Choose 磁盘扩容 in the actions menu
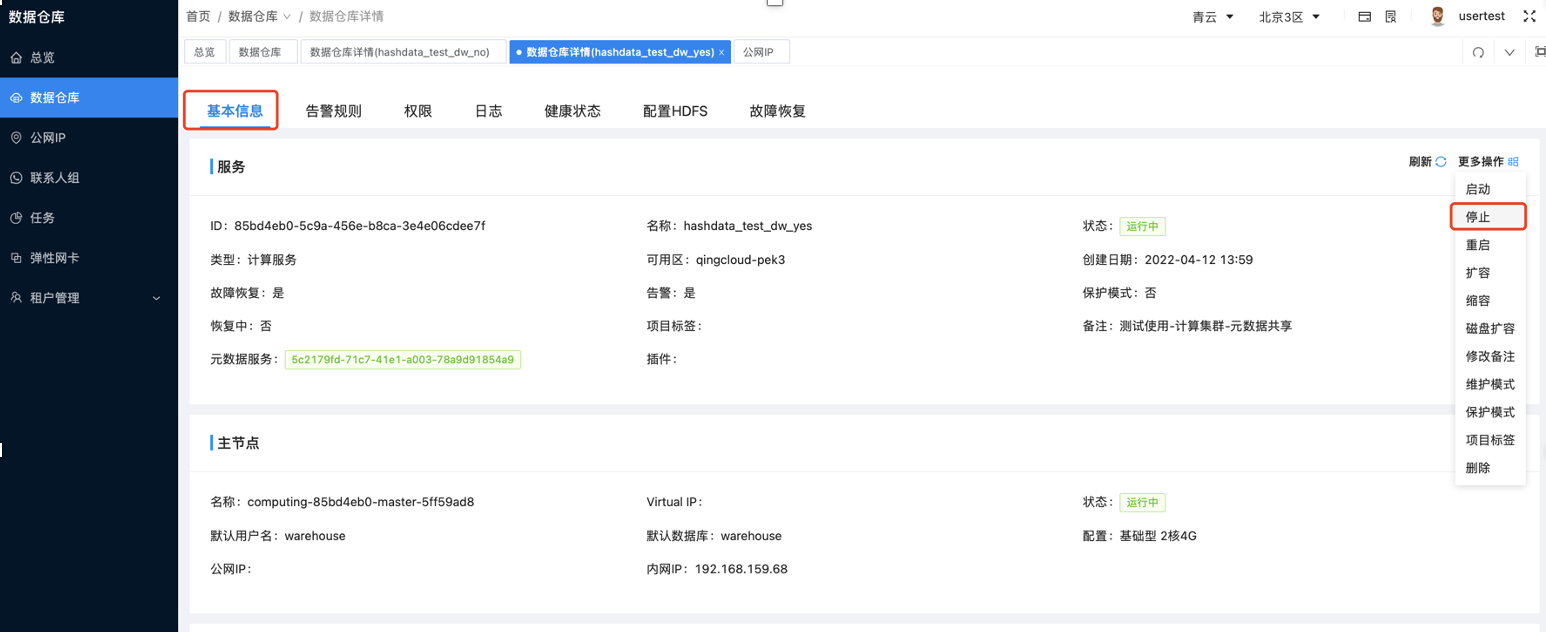1546x632 pixels. click(x=1489, y=327)
